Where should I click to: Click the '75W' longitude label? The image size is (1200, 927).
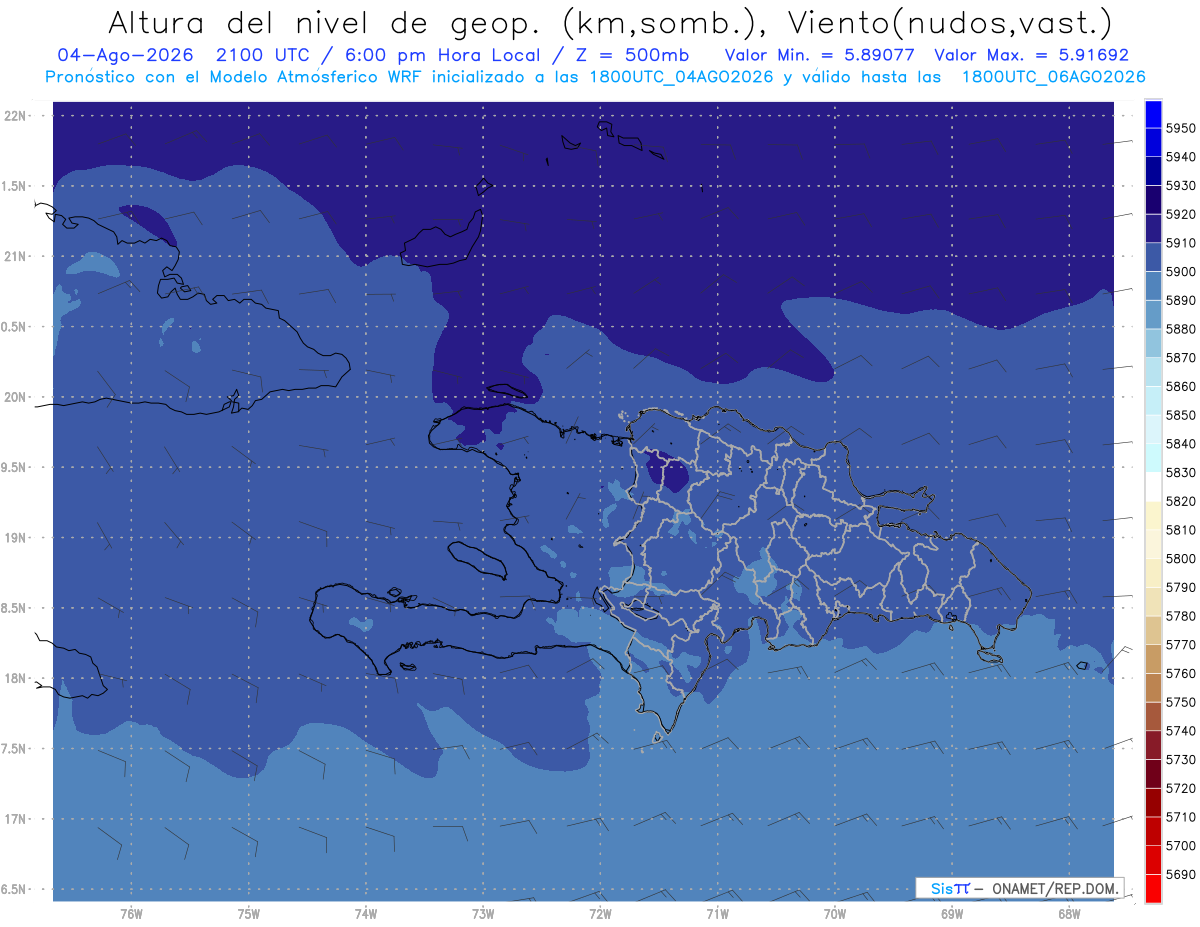pyautogui.click(x=249, y=913)
